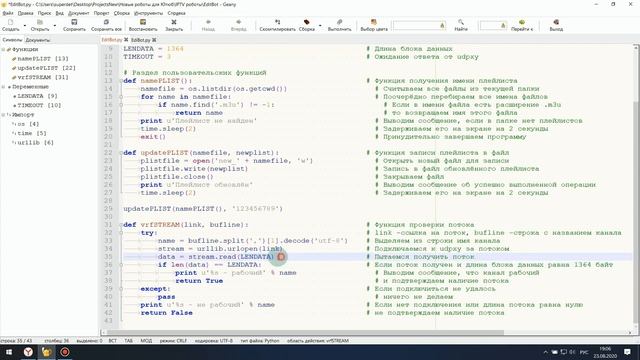Click the Найти (Find) magnifier icon
This screenshot has width=640, height=360.
(x=461, y=22)
